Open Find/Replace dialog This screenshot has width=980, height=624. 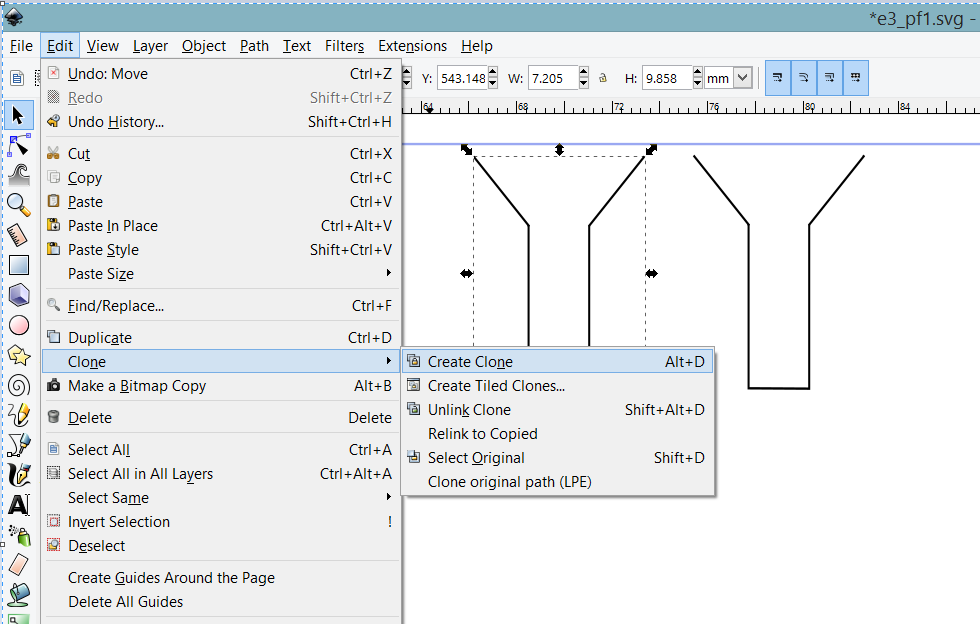click(221, 306)
